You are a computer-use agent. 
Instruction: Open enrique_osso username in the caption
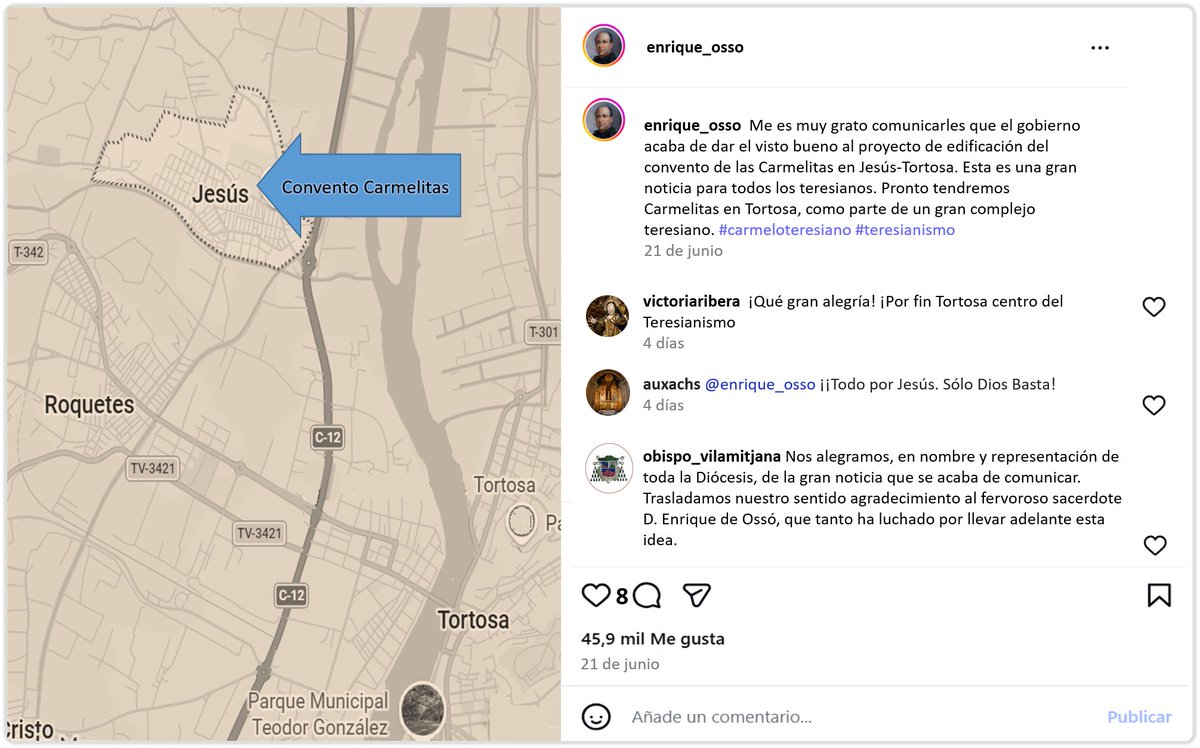click(x=692, y=125)
